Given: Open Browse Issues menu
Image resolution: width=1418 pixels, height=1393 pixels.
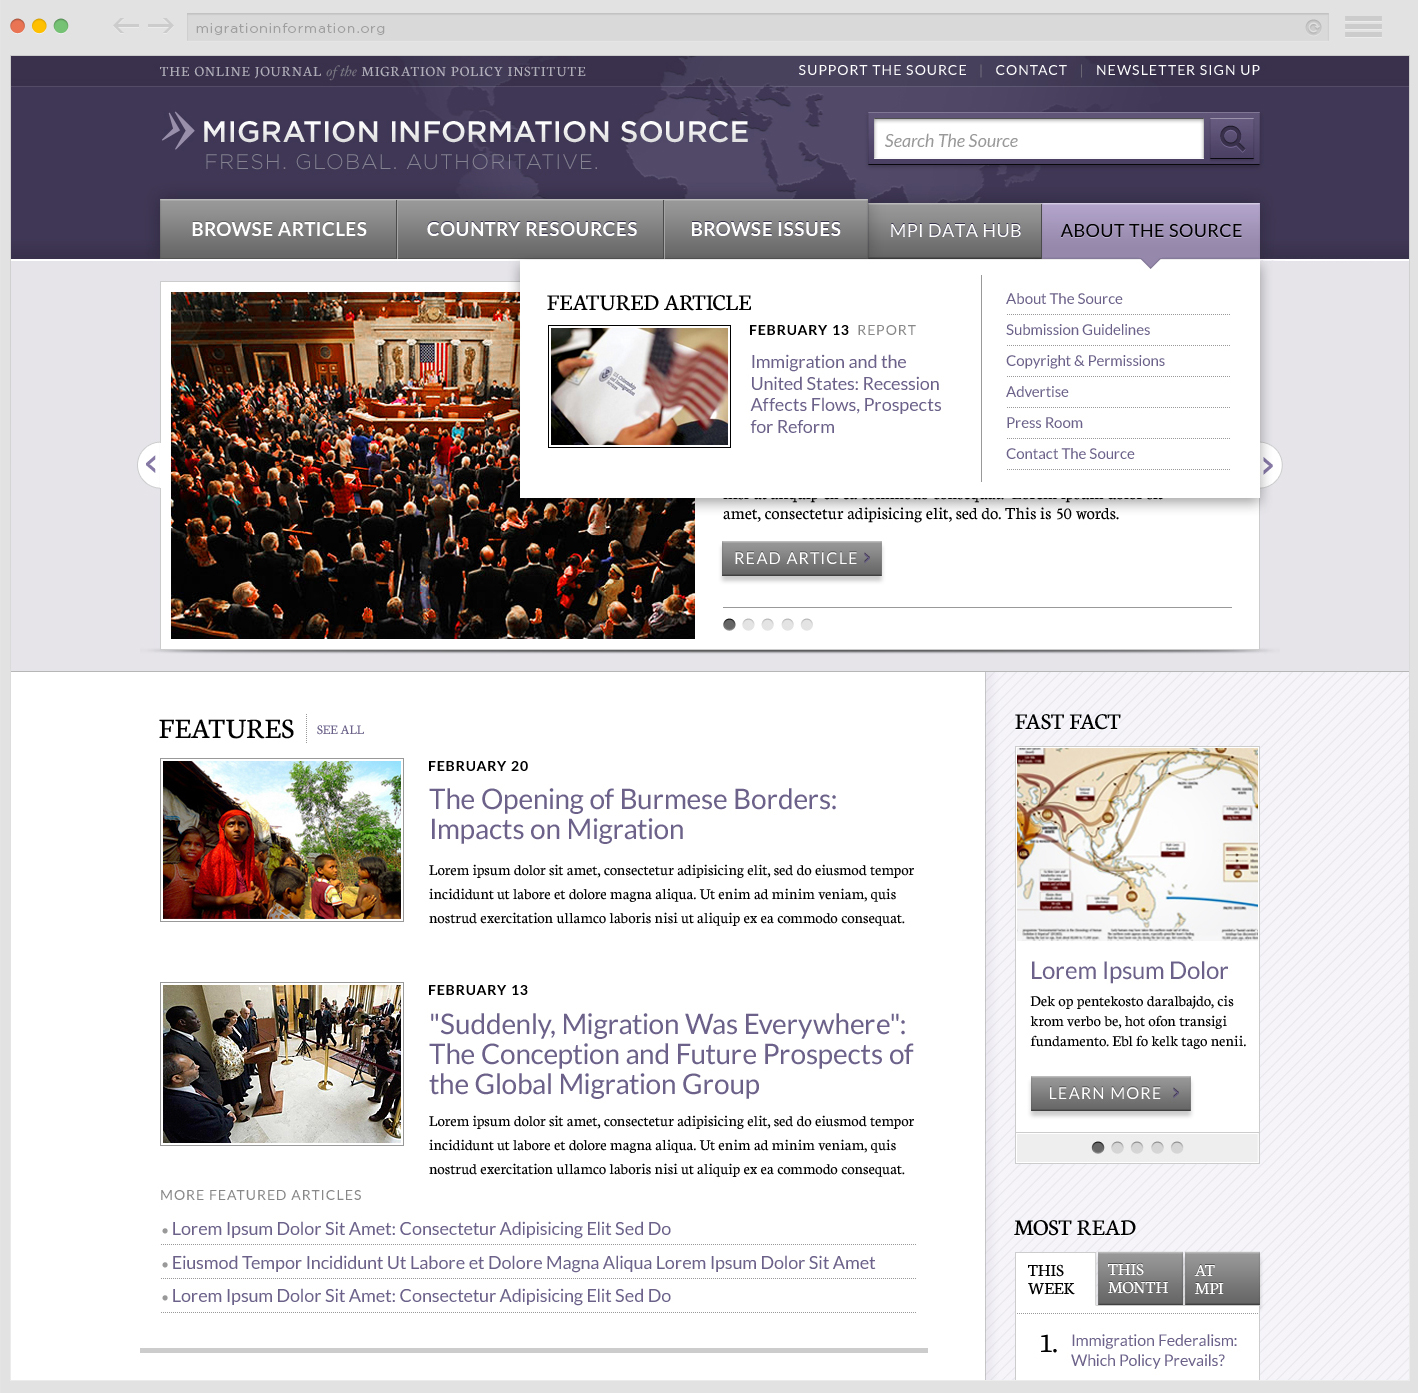Looking at the screenshot, I should point(765,229).
